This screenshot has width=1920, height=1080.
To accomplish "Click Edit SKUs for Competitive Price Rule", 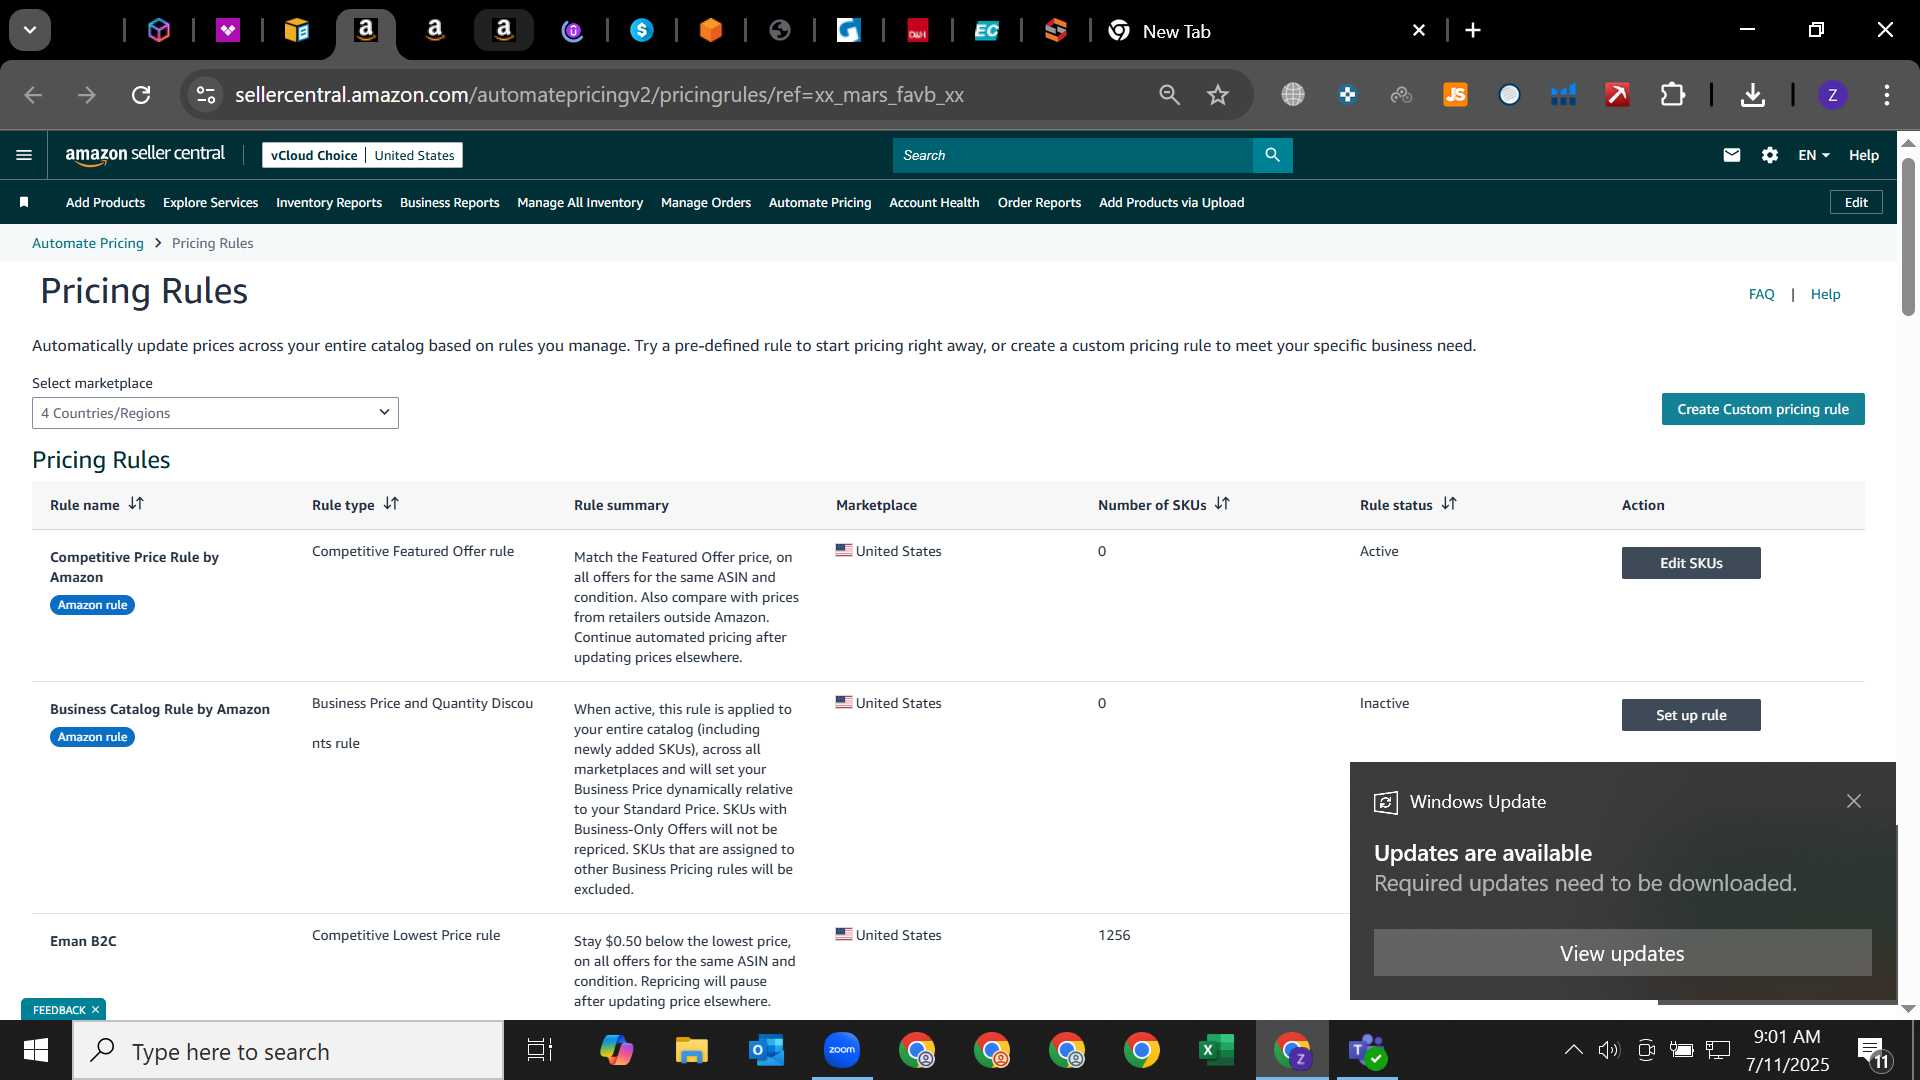I will coord(1691,563).
